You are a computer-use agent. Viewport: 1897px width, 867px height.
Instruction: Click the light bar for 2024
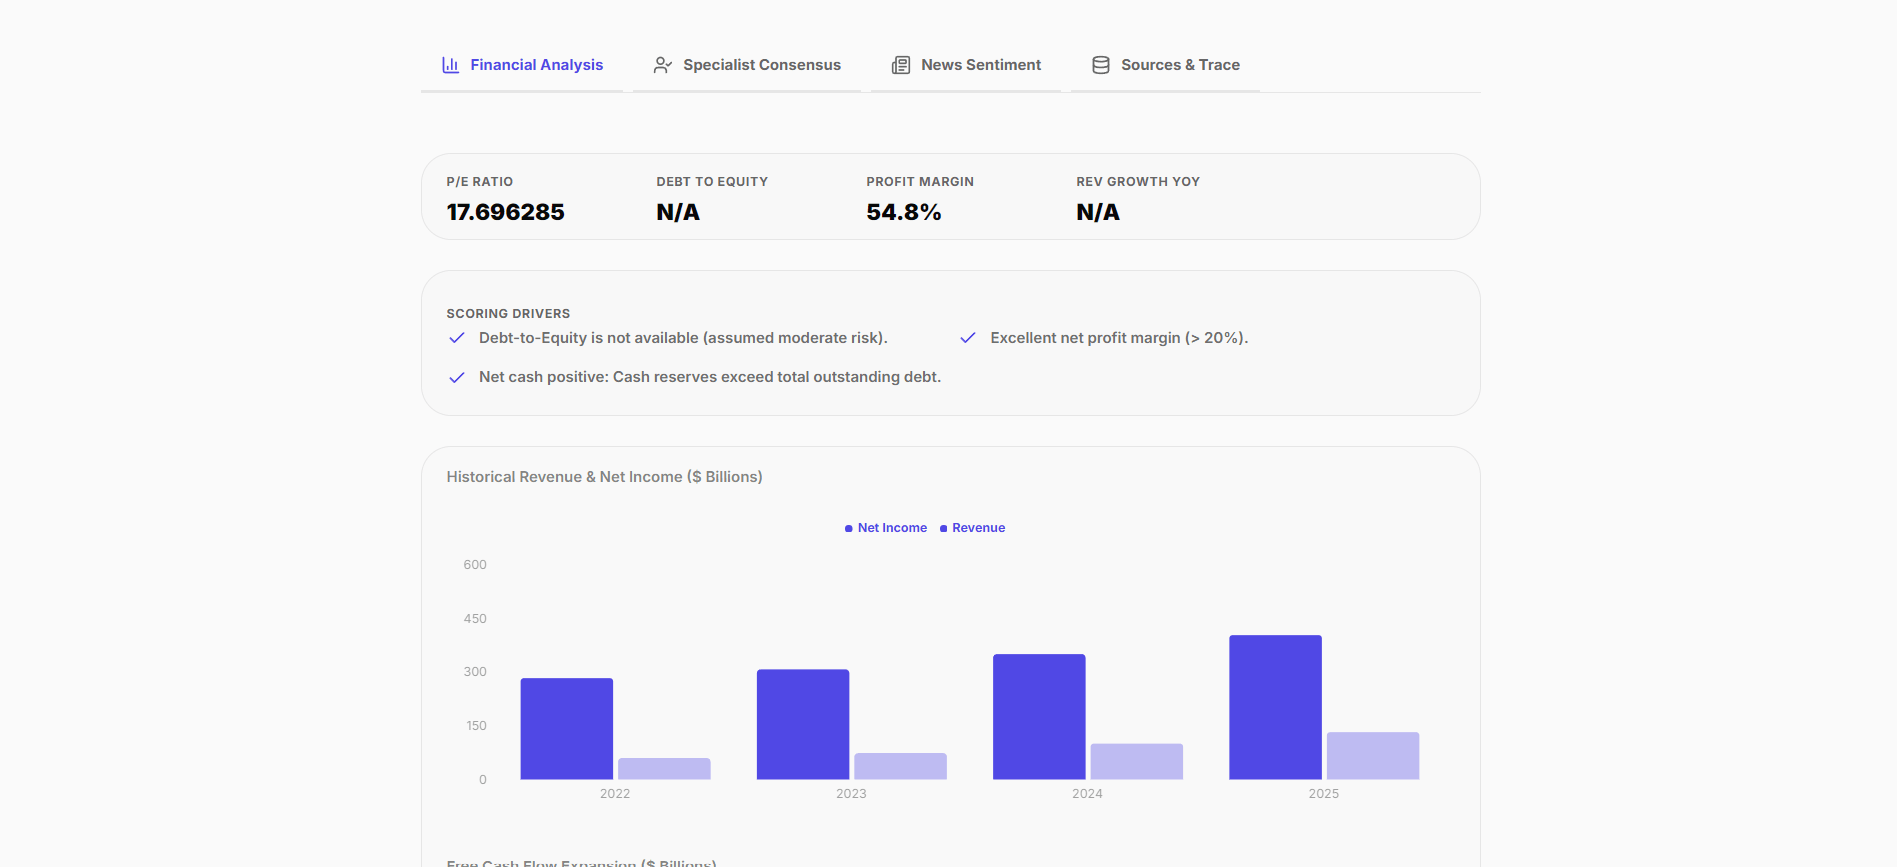(1137, 762)
